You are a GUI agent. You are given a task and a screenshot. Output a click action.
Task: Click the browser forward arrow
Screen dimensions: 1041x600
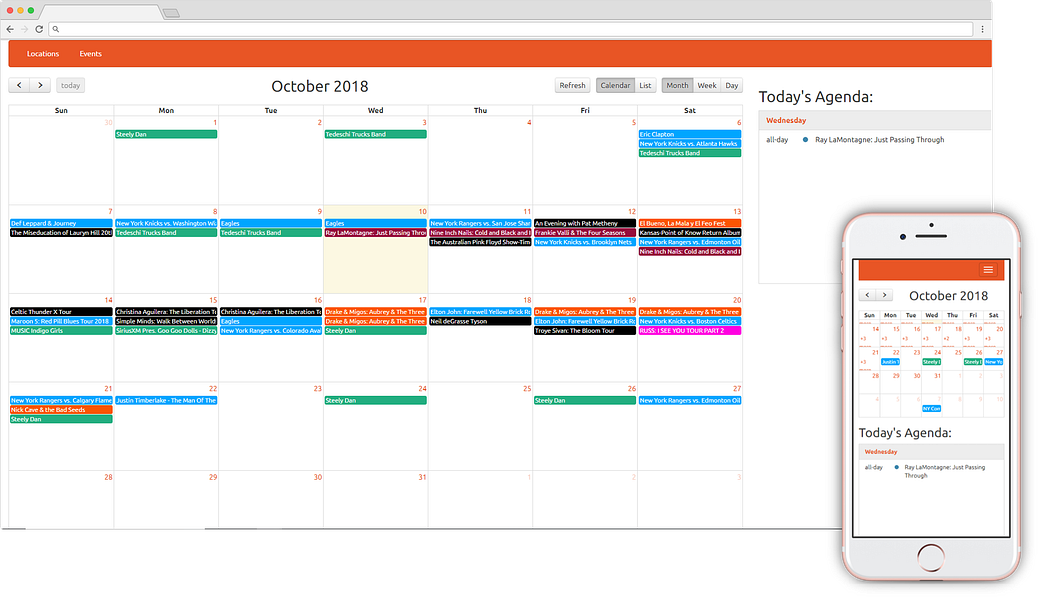(25, 29)
